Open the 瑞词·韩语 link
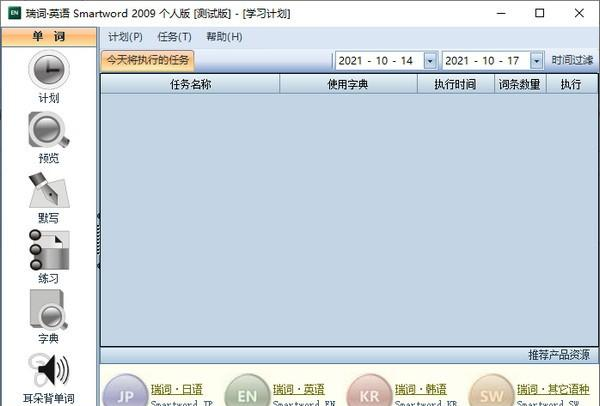Screen dimensions: 600x406 (x=421, y=390)
